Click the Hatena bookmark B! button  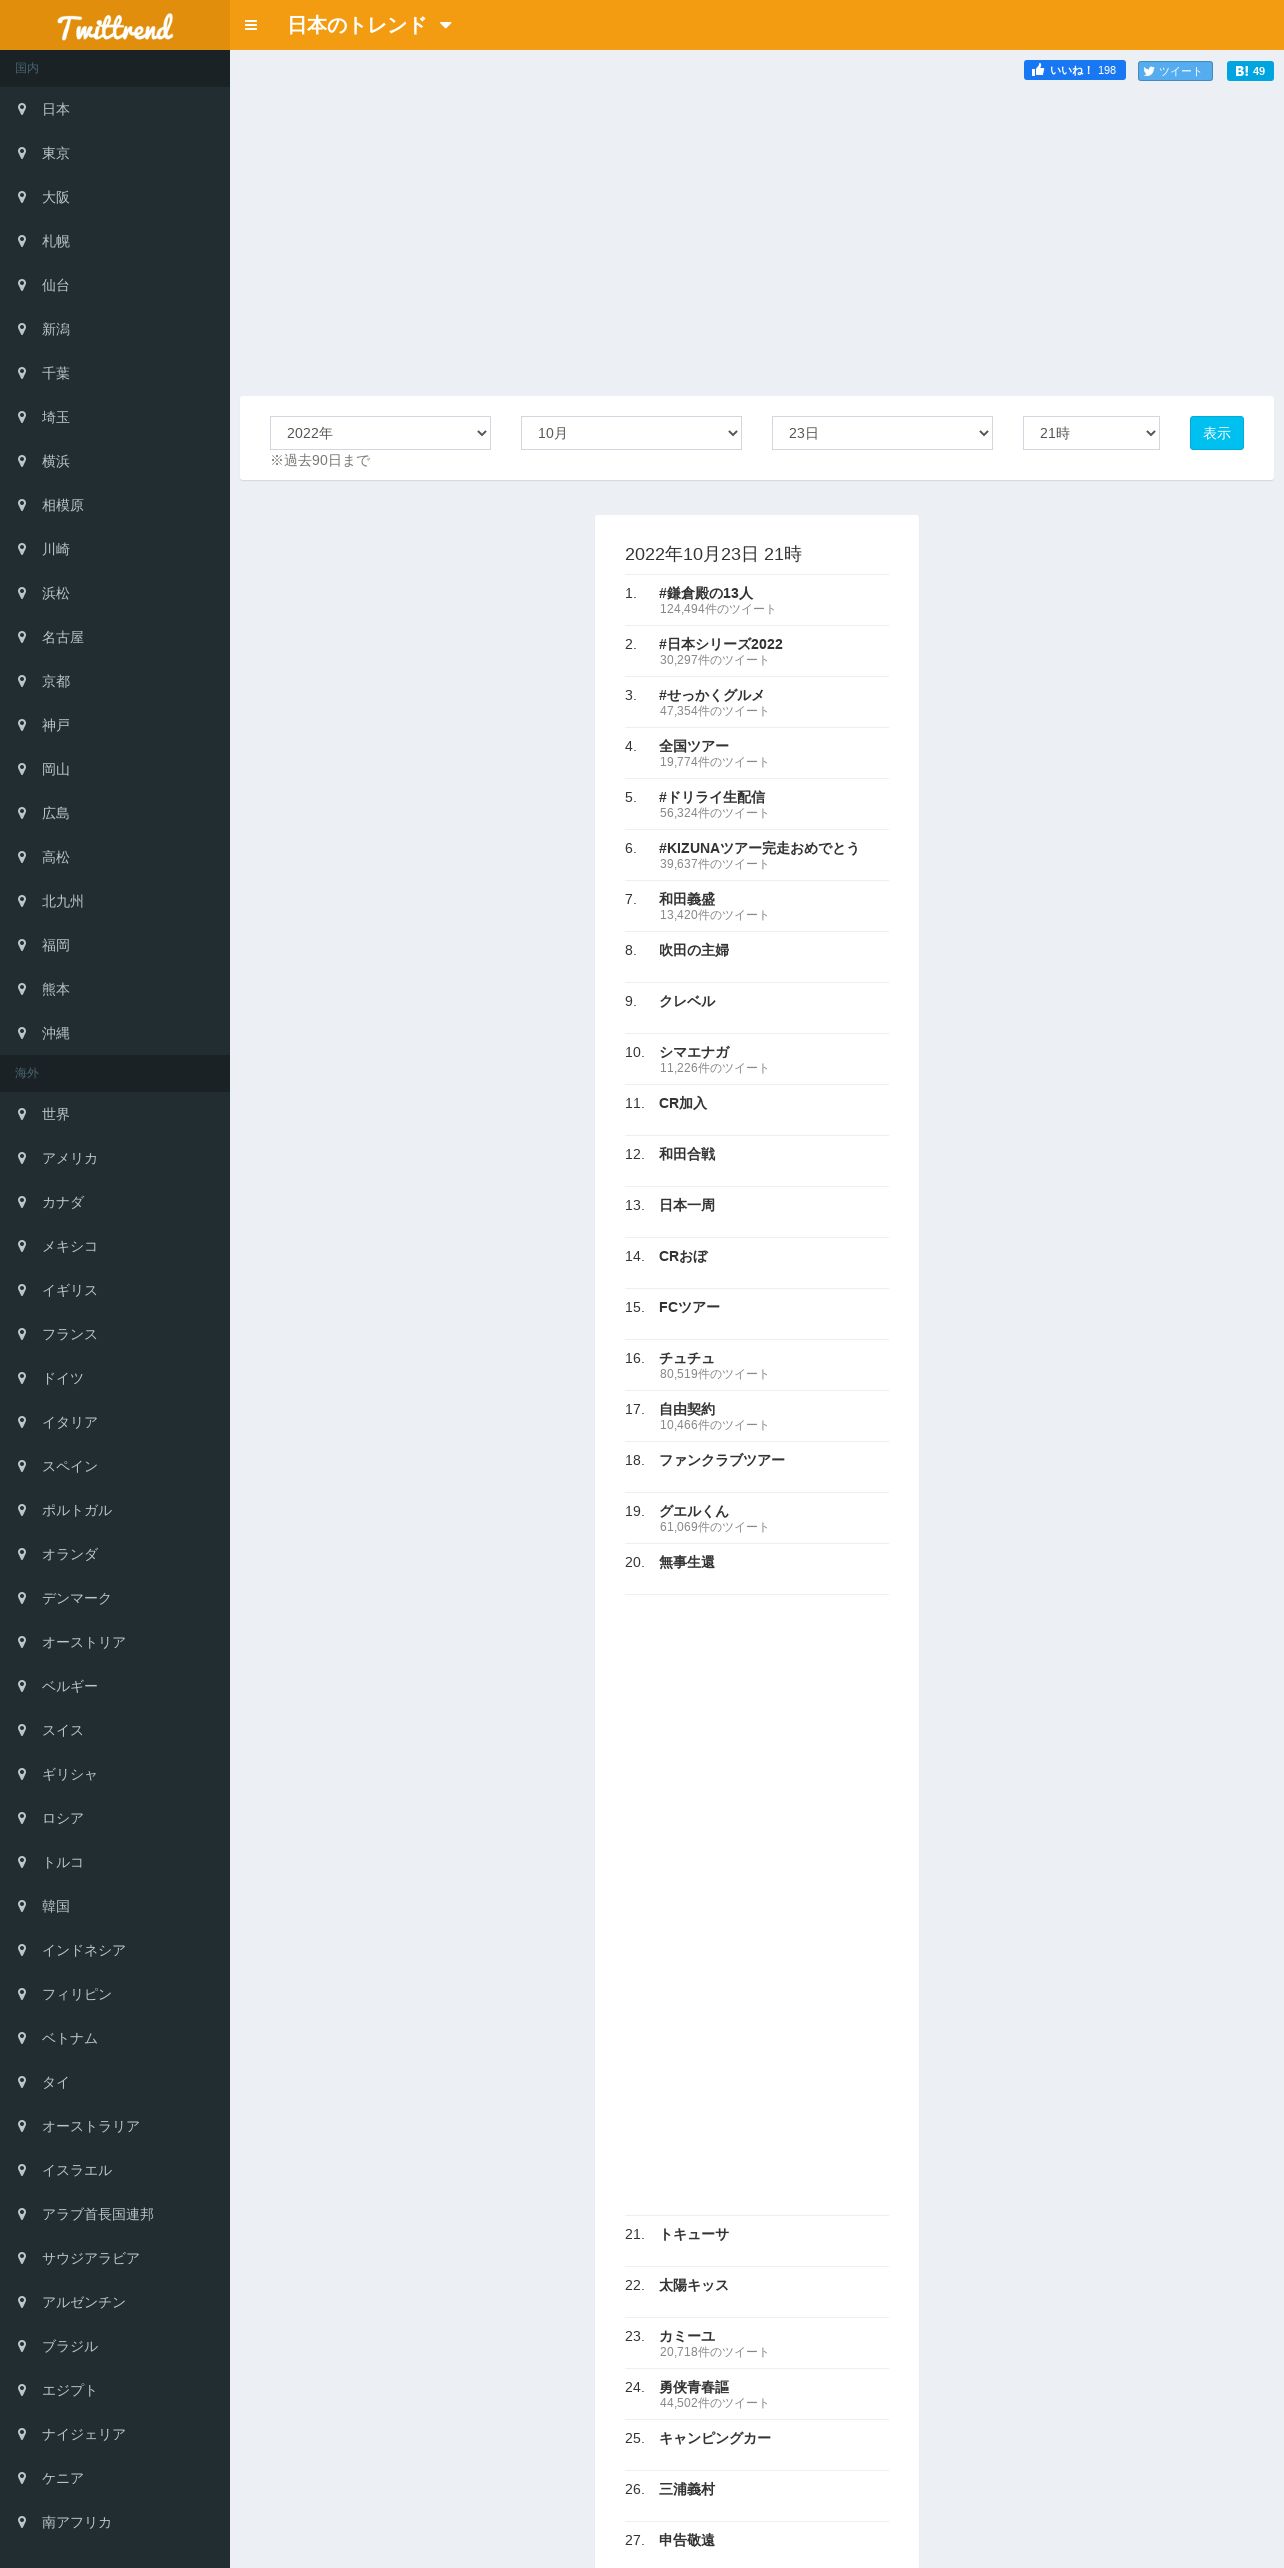pos(1250,71)
